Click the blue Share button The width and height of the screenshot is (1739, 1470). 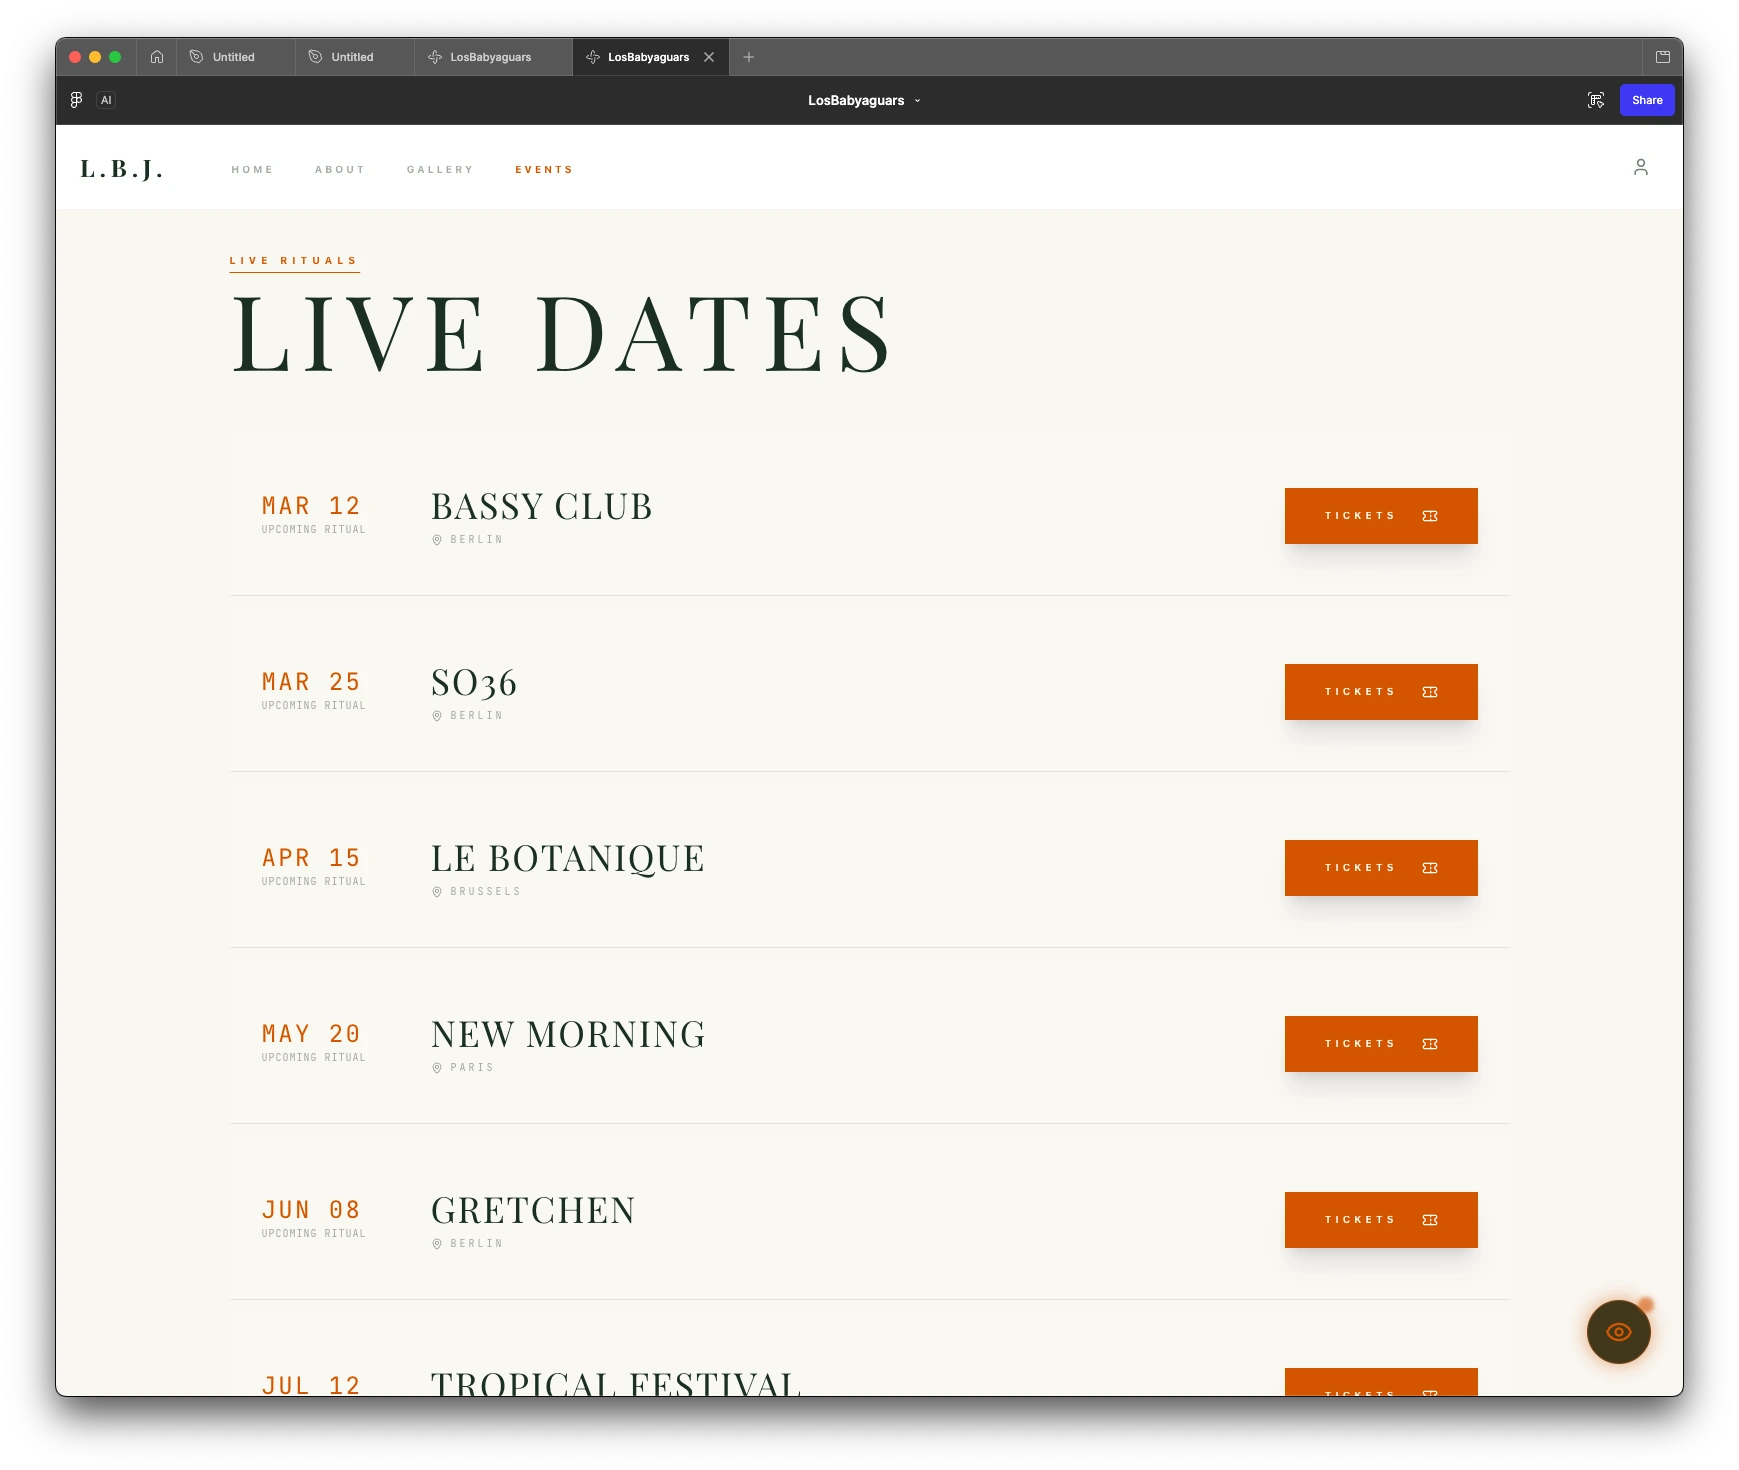click(1647, 100)
